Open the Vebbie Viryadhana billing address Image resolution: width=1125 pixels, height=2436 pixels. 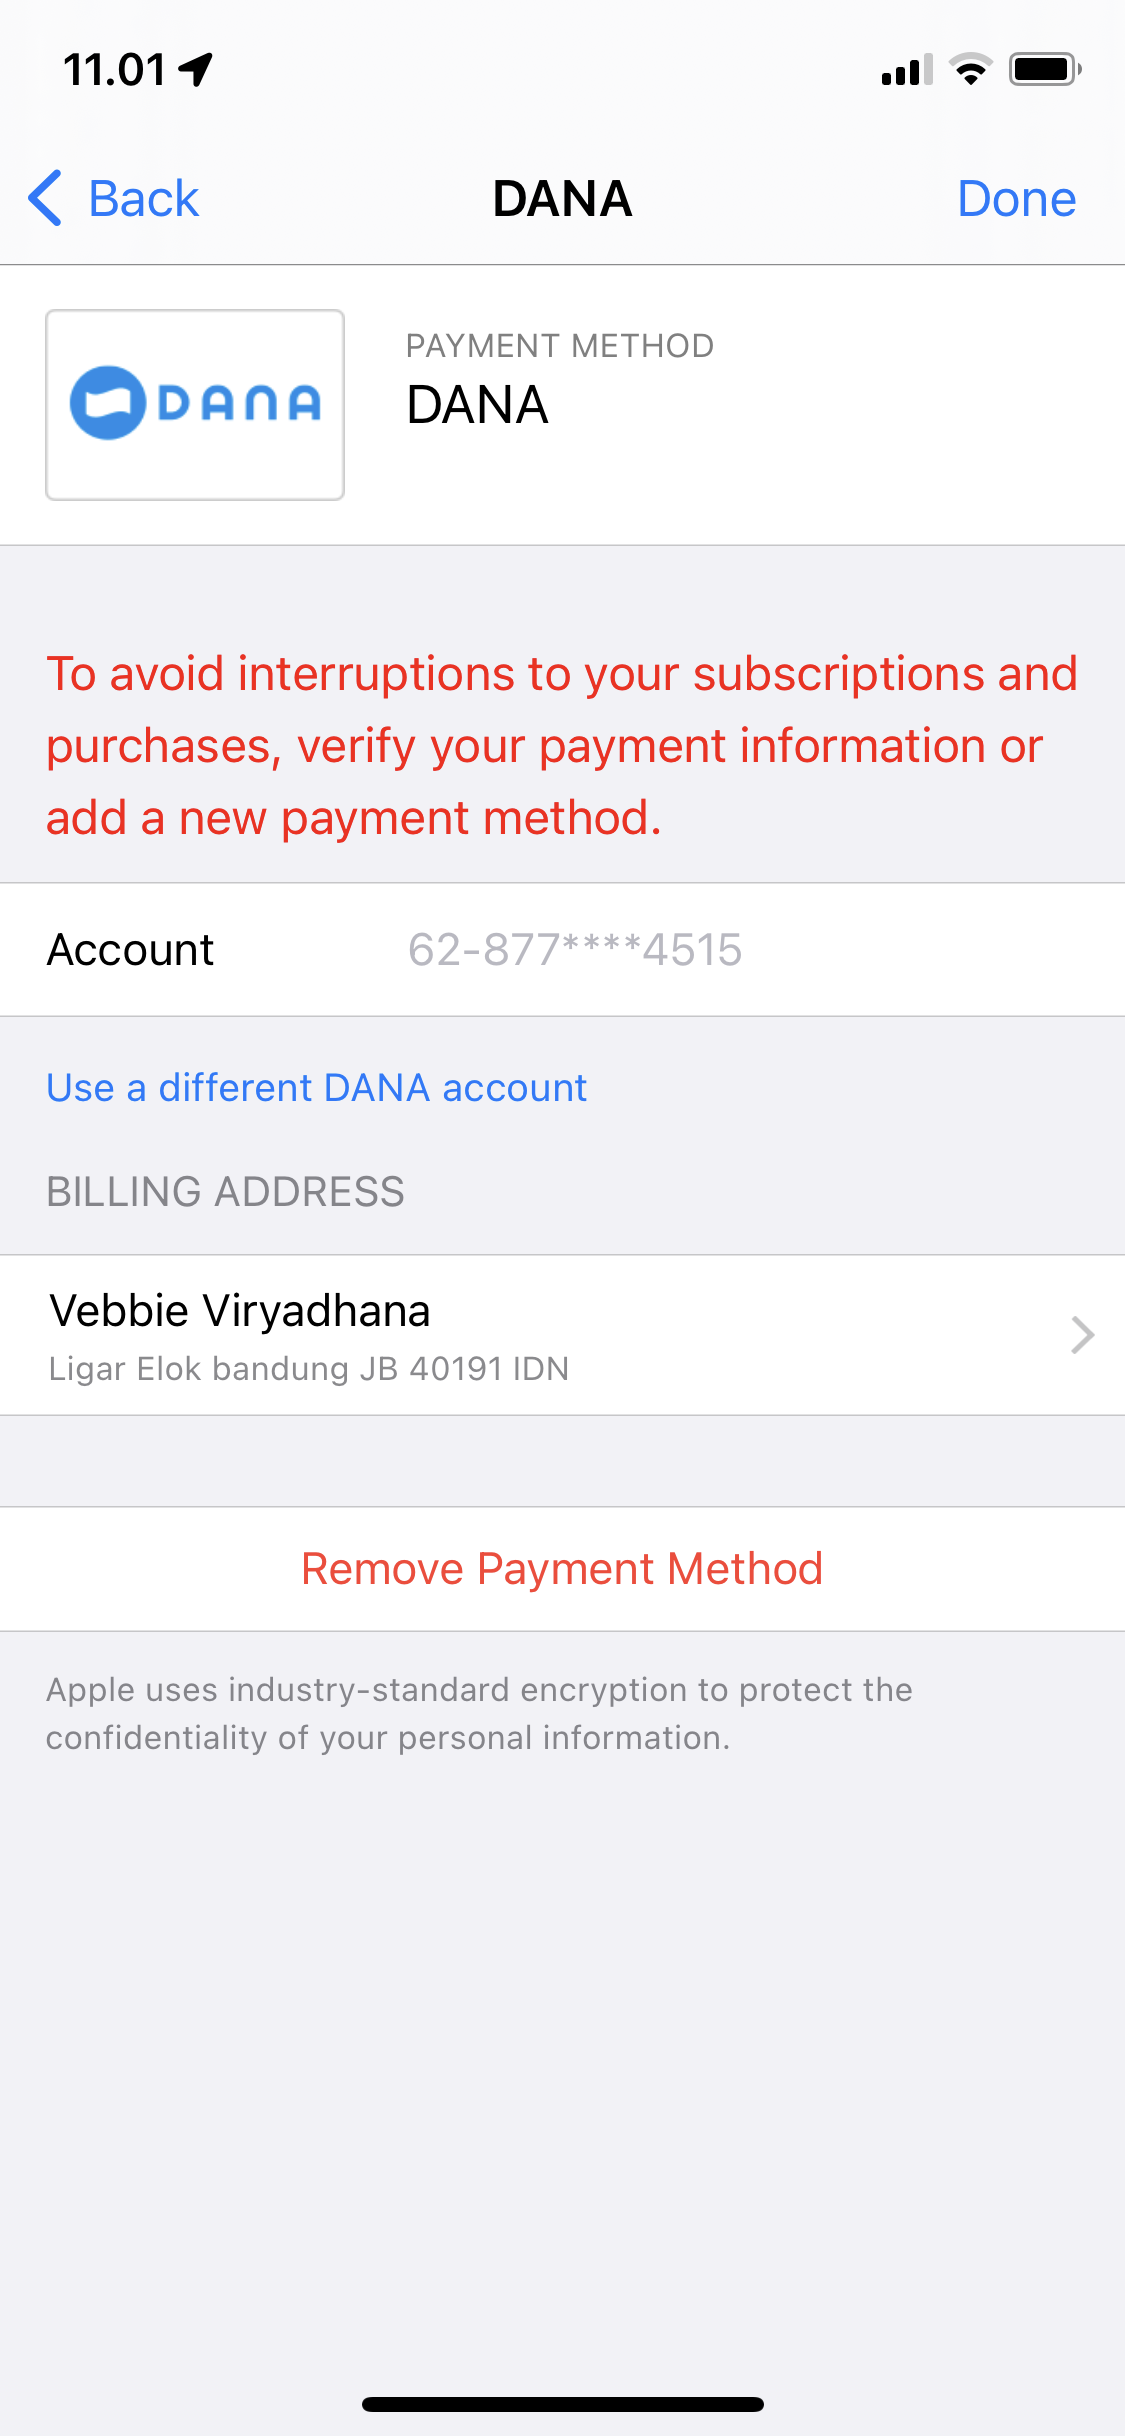click(x=562, y=1335)
